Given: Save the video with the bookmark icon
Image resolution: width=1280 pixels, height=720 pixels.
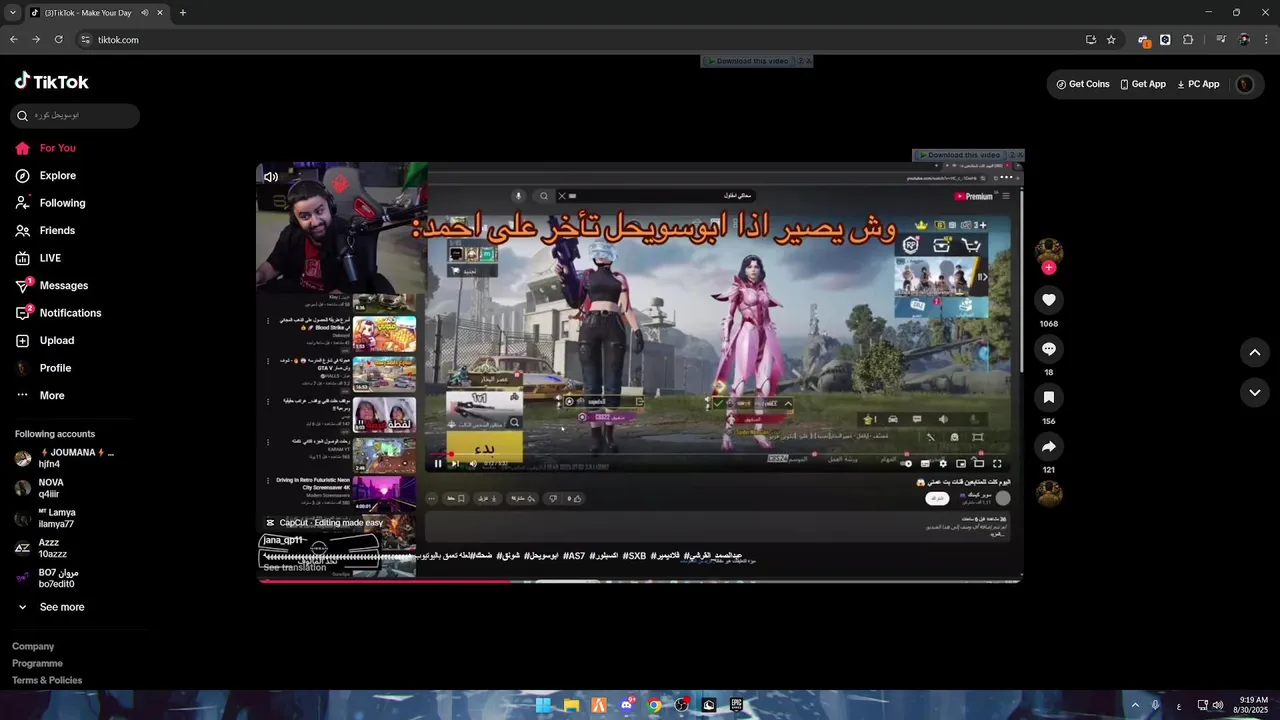Looking at the screenshot, I should pyautogui.click(x=1049, y=397).
